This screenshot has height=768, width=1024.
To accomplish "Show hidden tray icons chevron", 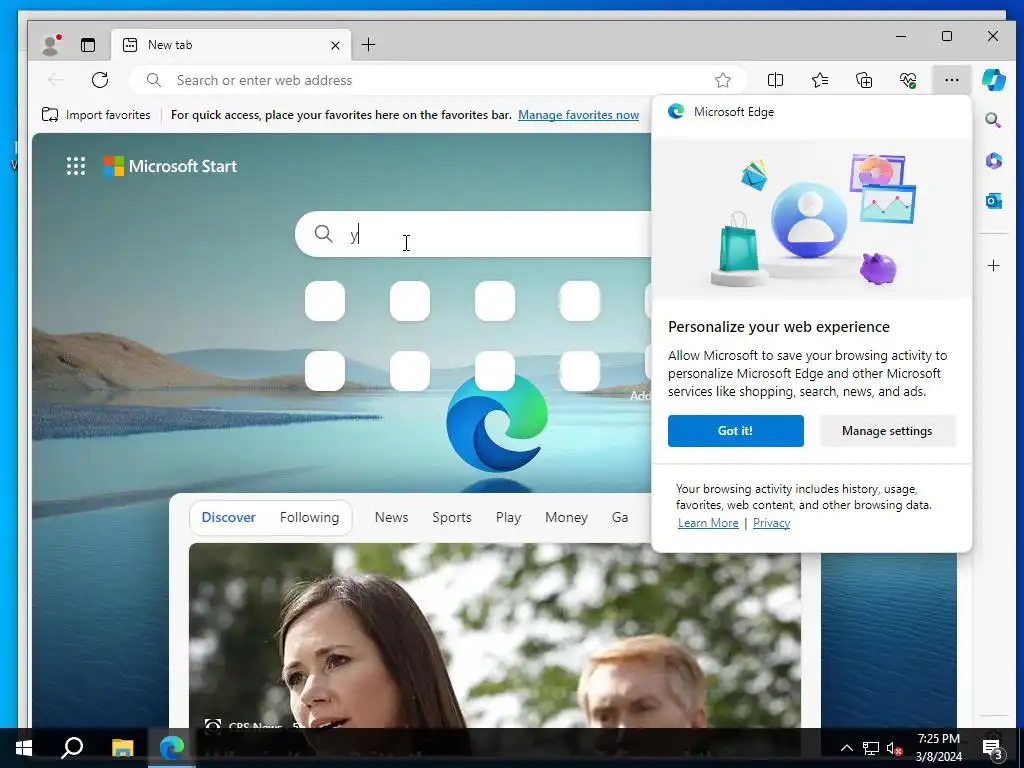I will point(846,748).
